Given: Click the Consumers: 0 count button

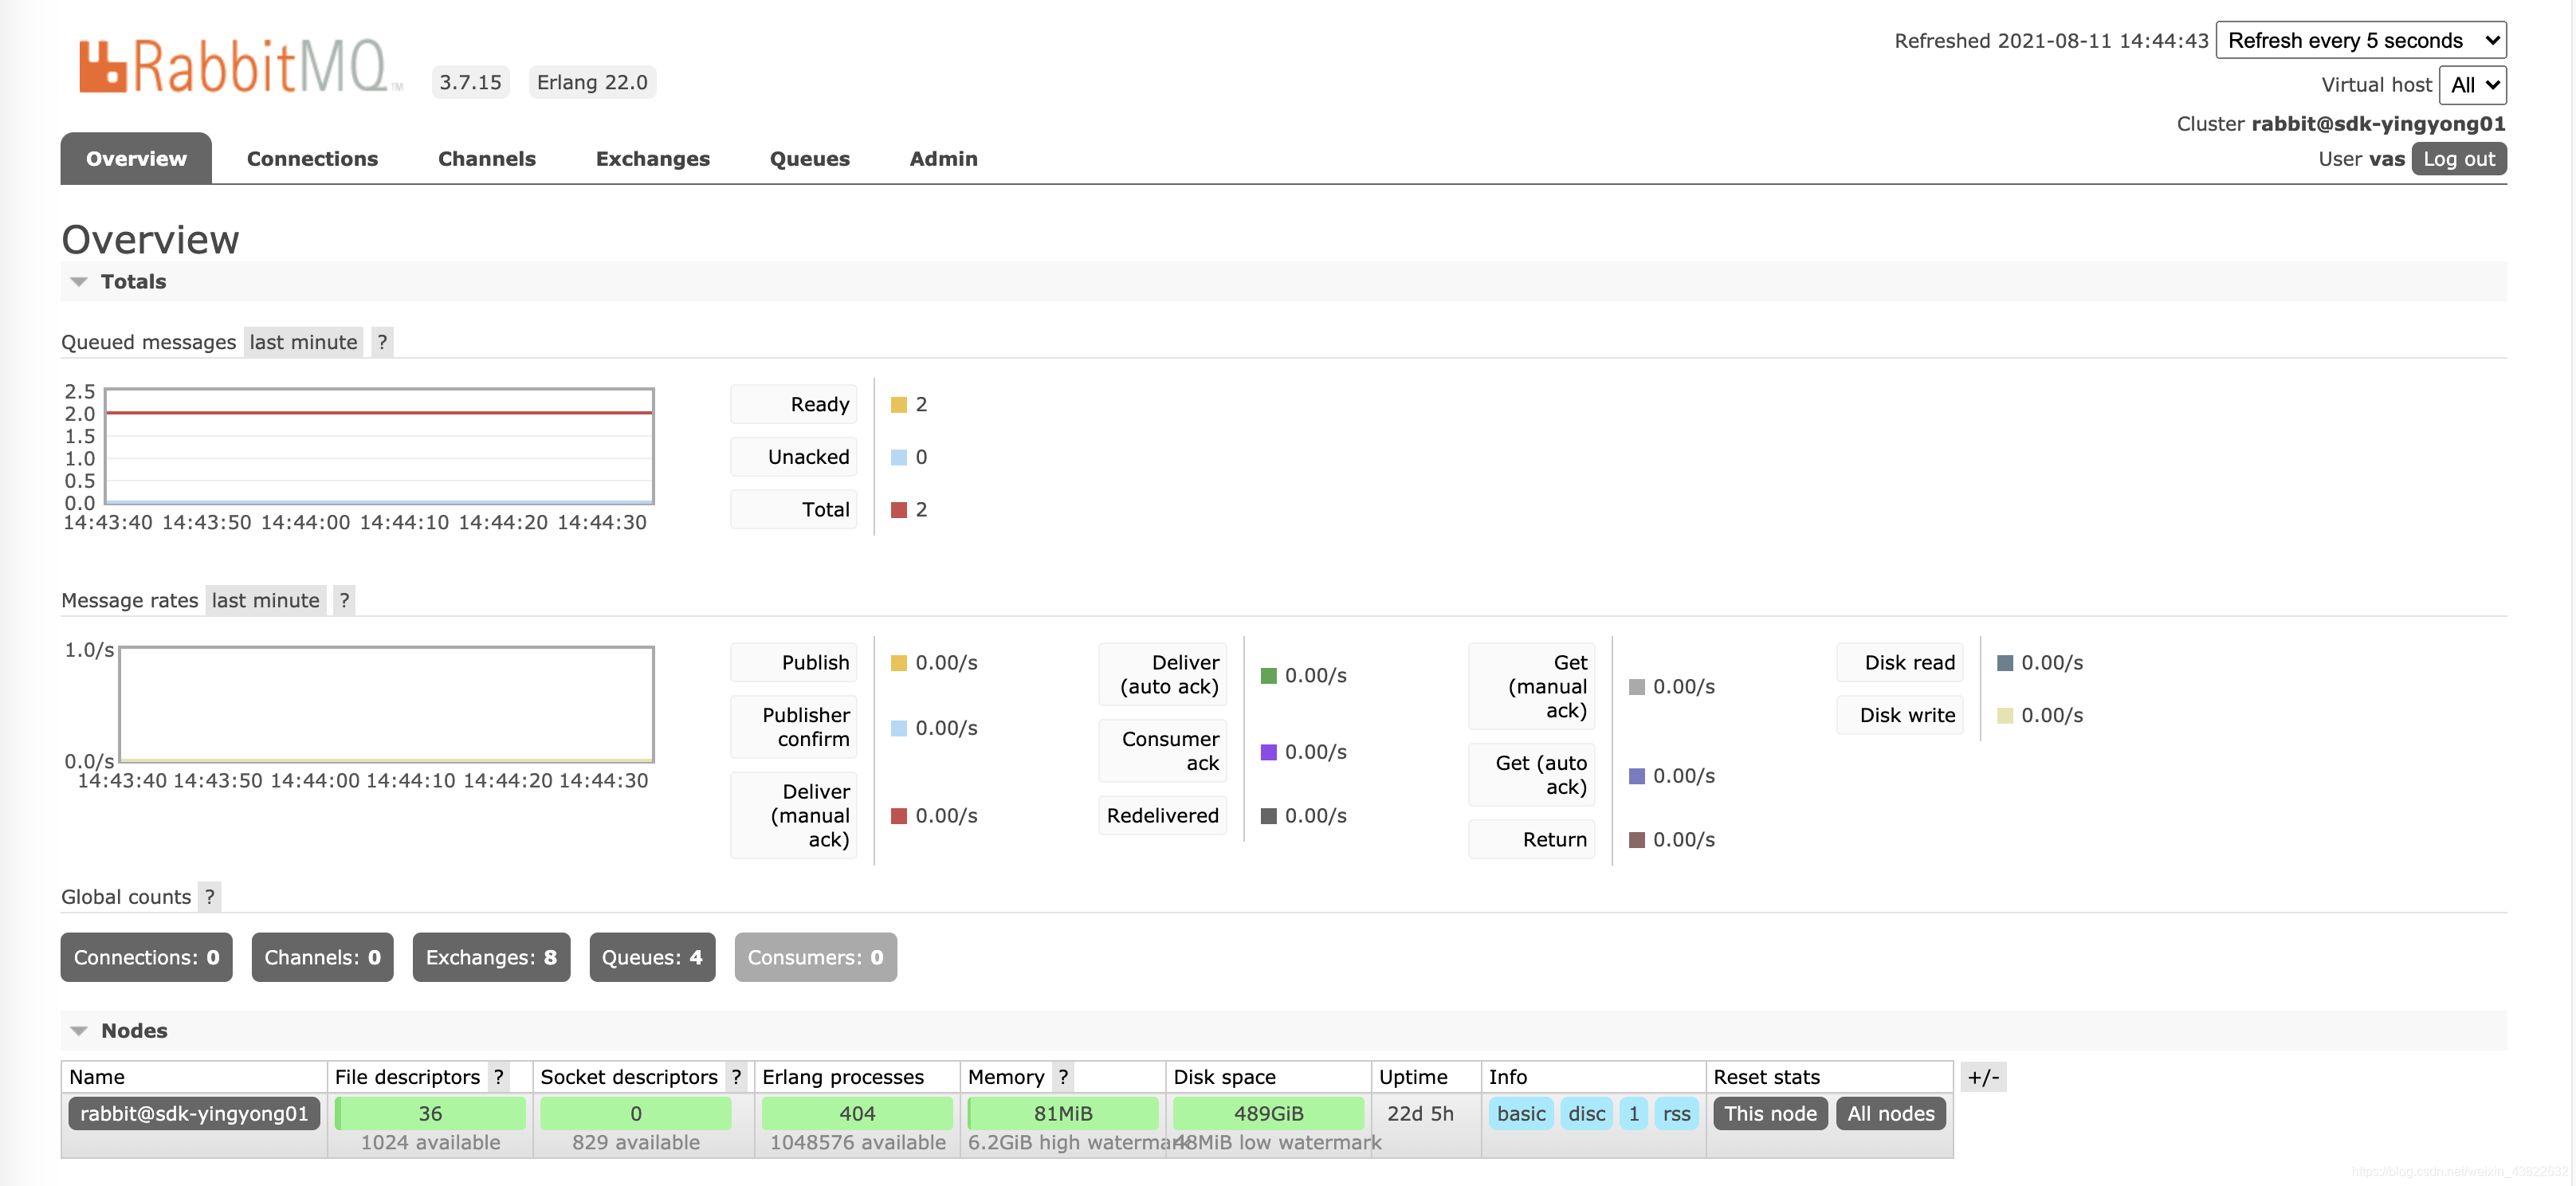Looking at the screenshot, I should click(x=816, y=958).
